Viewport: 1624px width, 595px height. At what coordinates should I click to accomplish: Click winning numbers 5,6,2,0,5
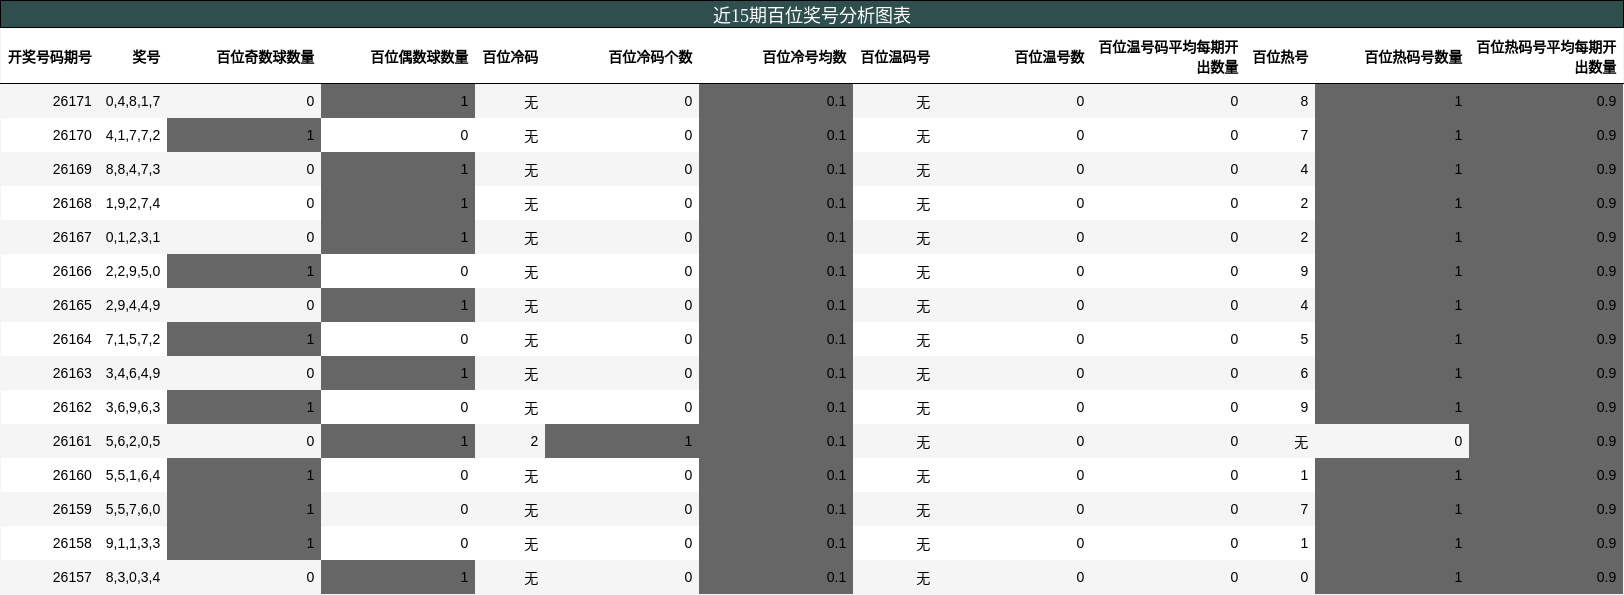[133, 441]
